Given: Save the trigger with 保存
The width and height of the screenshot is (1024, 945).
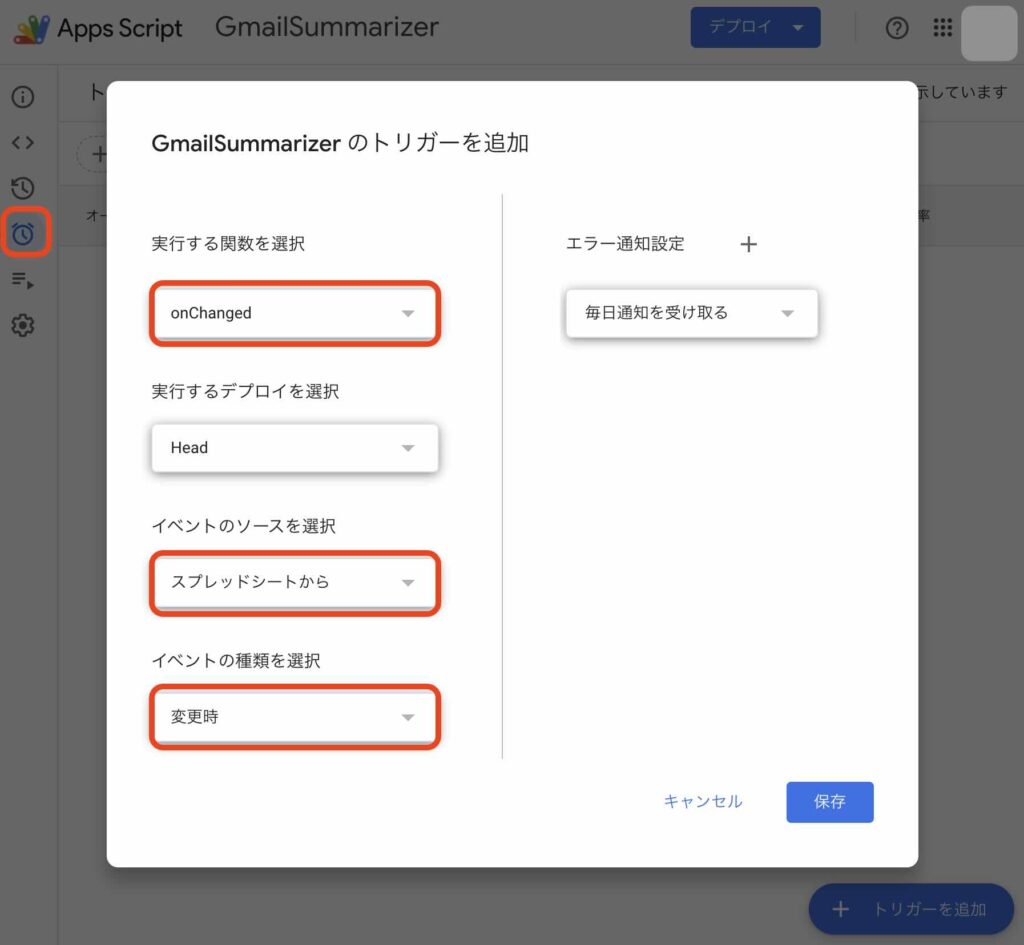Looking at the screenshot, I should pyautogui.click(x=830, y=801).
